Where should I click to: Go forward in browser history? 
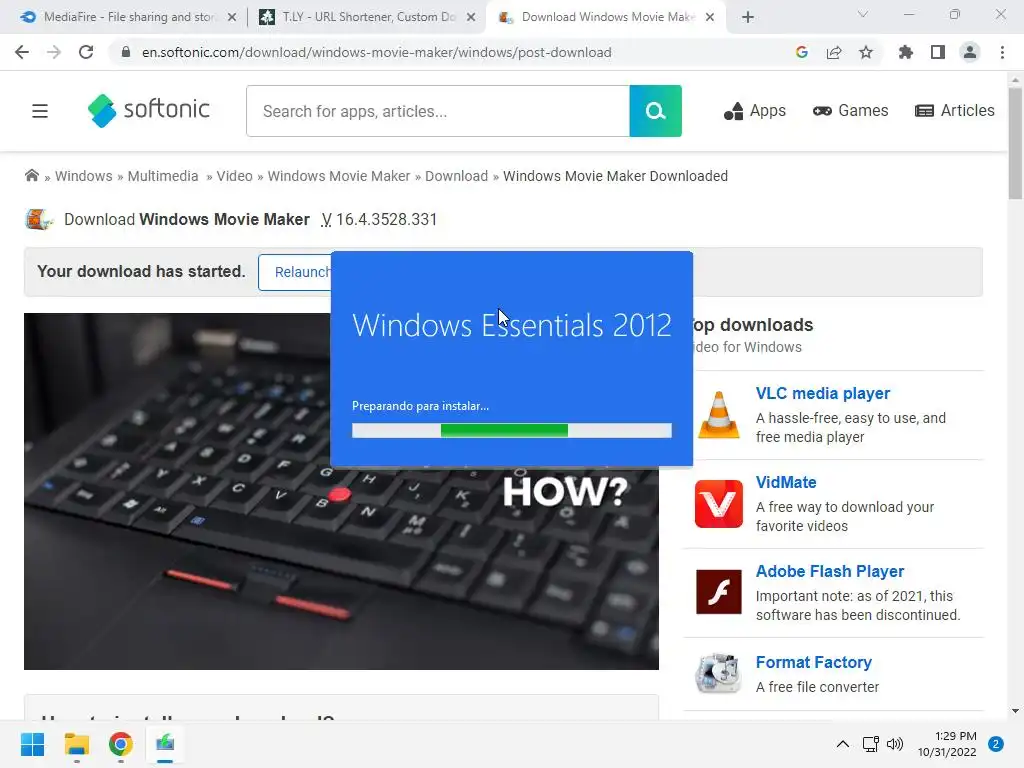(54, 52)
